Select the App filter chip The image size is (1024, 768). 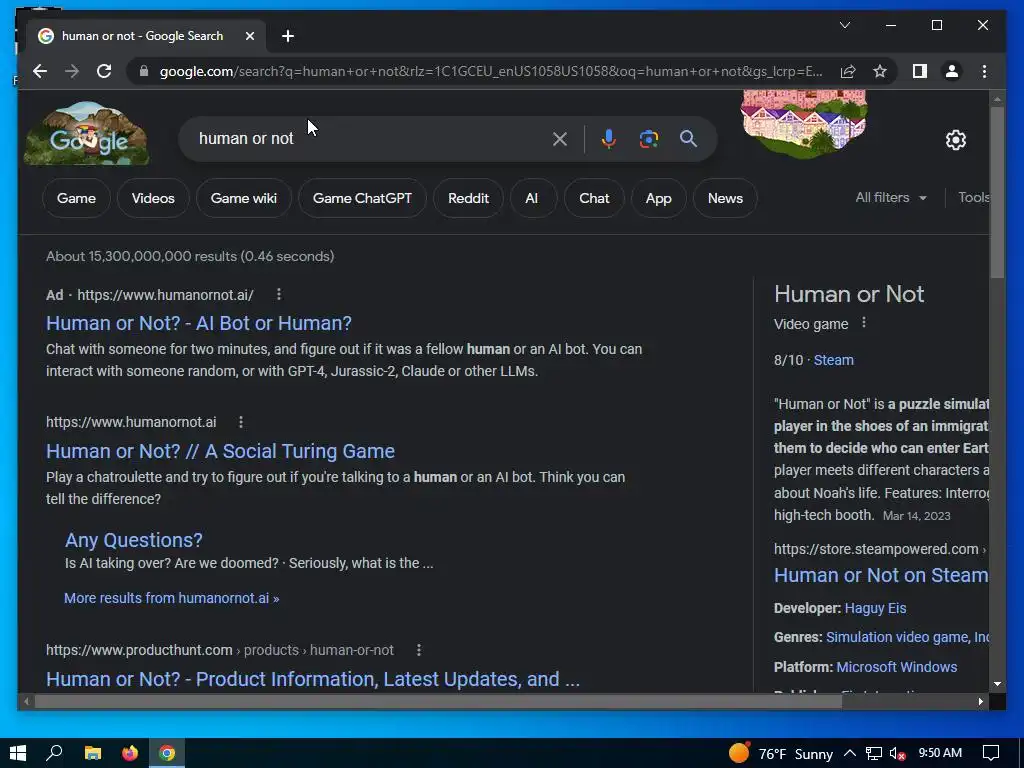click(x=658, y=198)
